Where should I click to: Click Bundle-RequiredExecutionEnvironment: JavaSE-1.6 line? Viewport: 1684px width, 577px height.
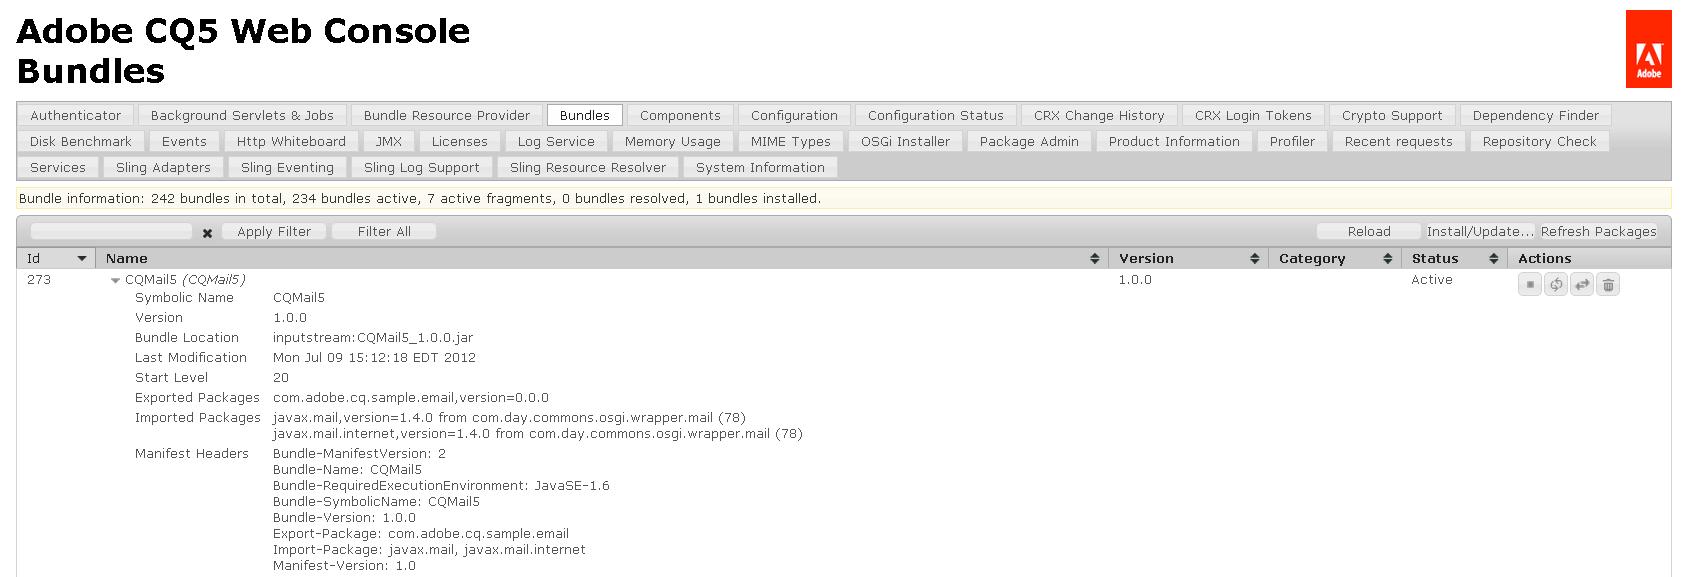tap(441, 486)
